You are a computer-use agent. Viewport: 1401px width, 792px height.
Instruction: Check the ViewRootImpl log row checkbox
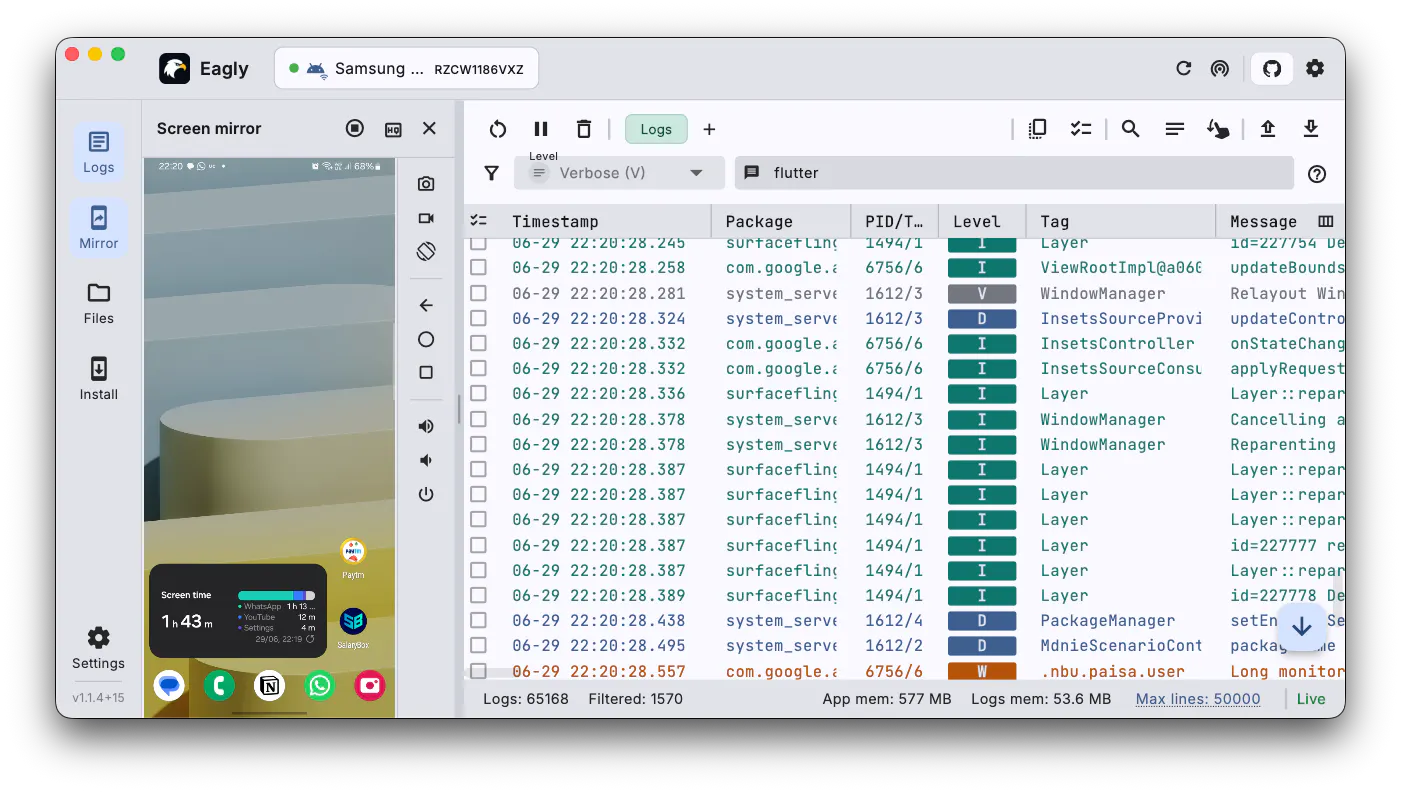click(x=478, y=268)
